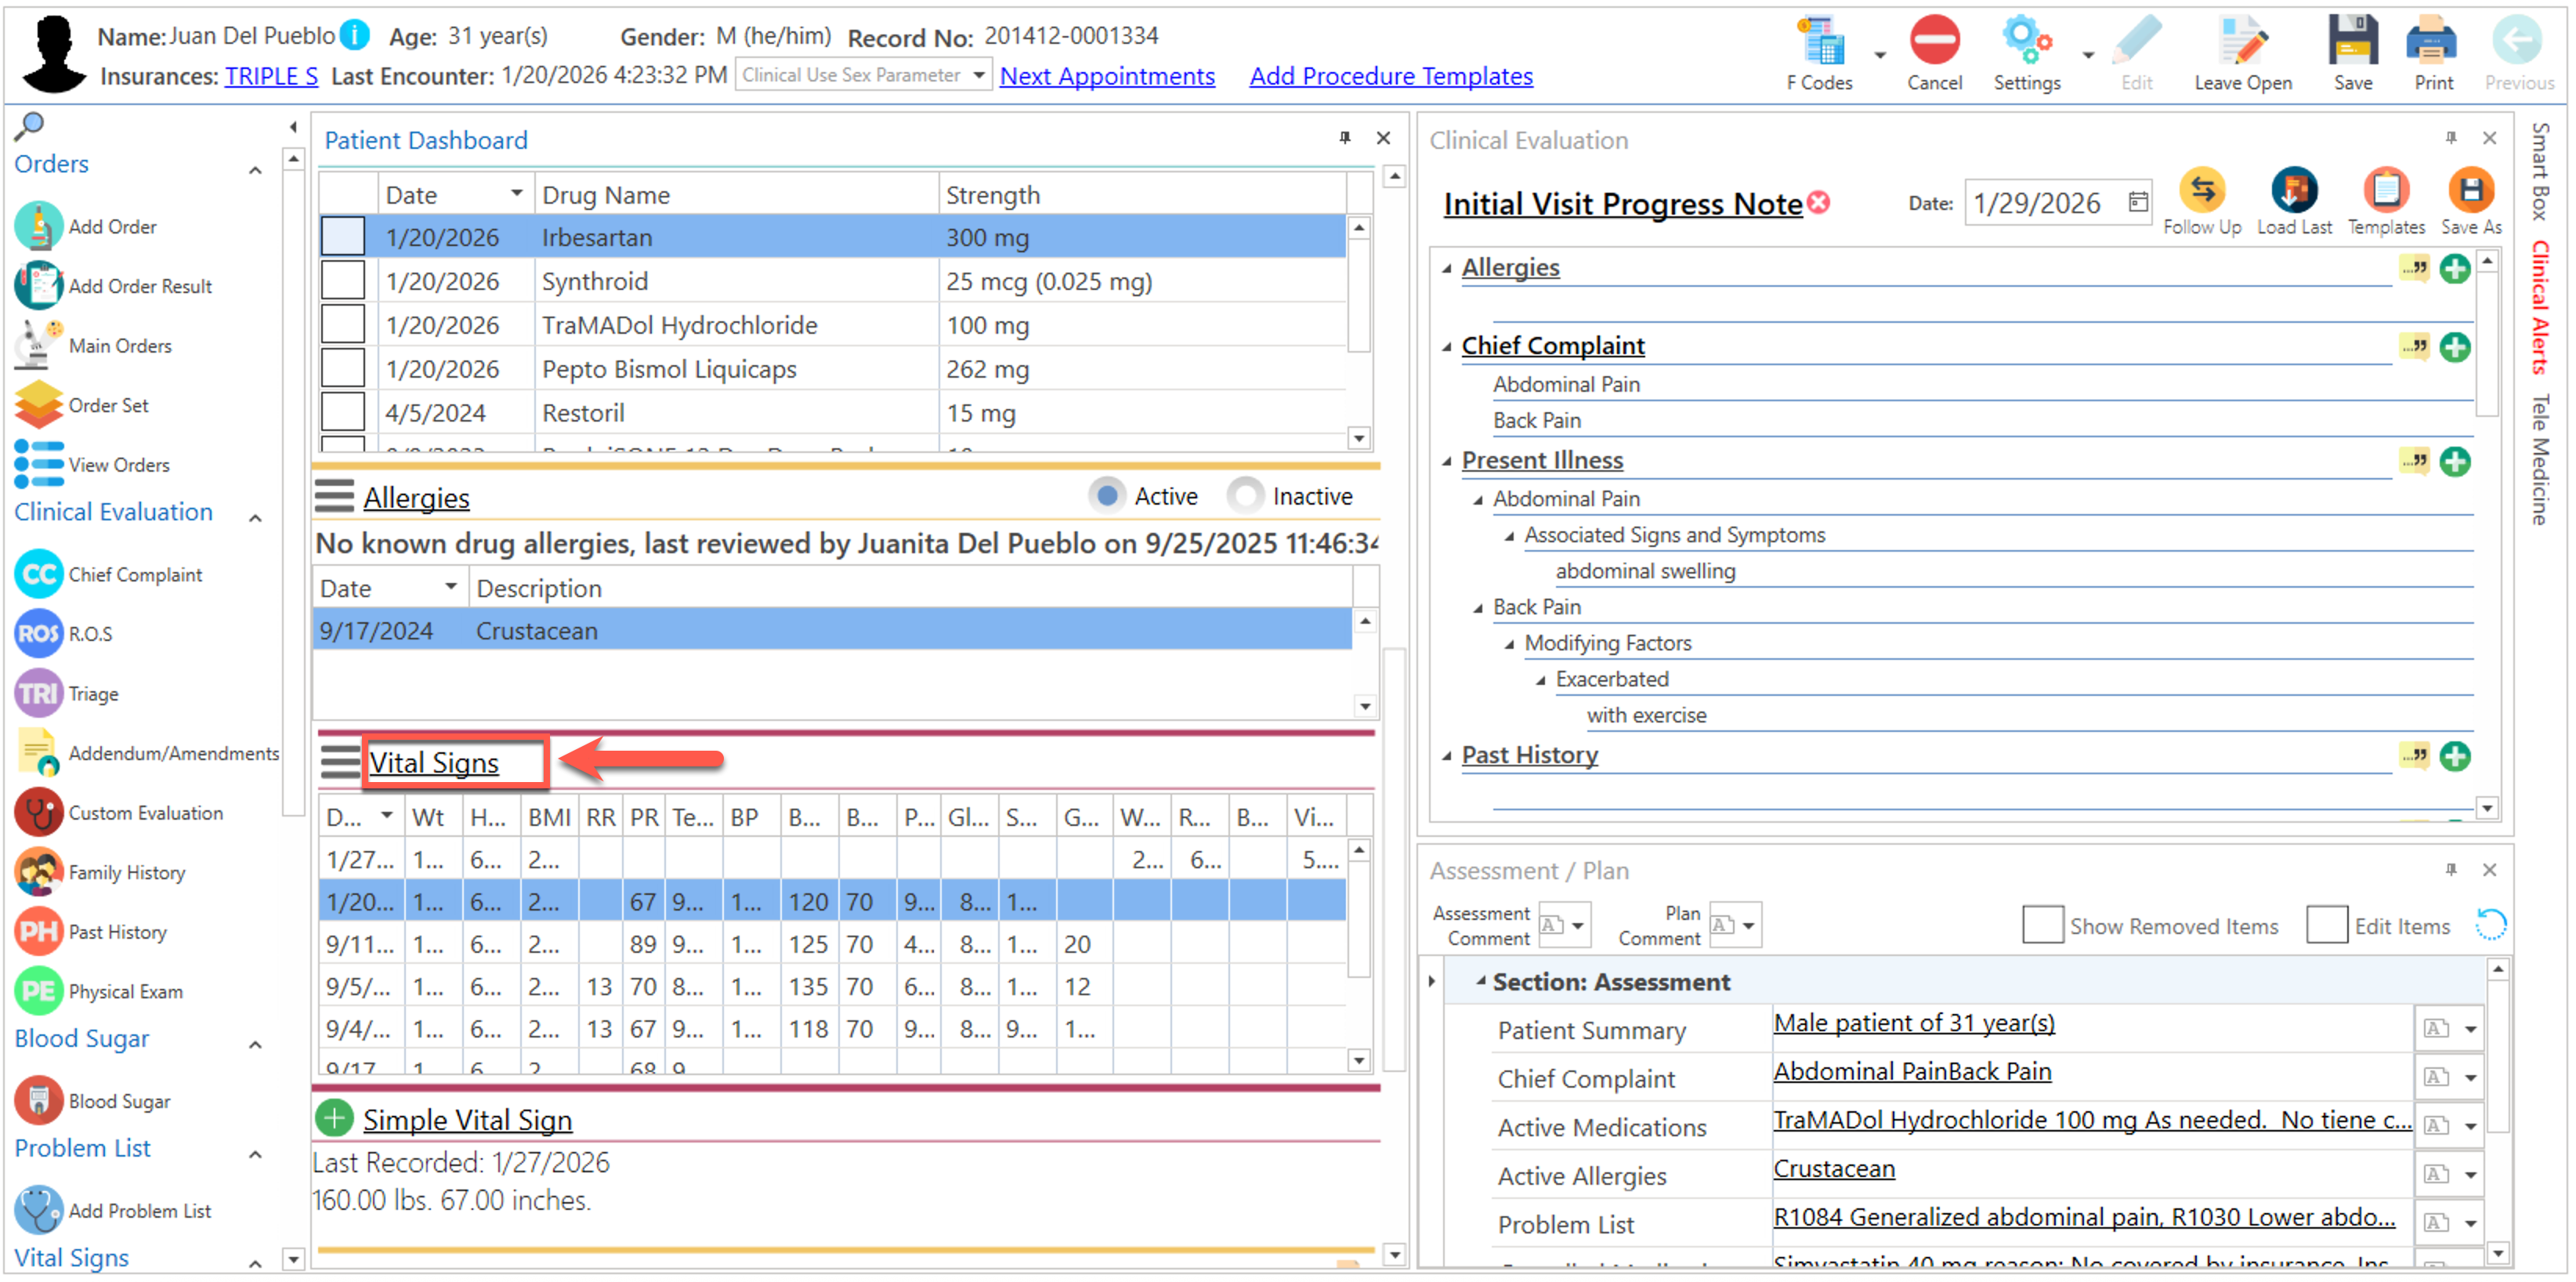Screen dimensions: 2576x1282
Task: Click the Add Order Result icon
Action: tap(38, 286)
